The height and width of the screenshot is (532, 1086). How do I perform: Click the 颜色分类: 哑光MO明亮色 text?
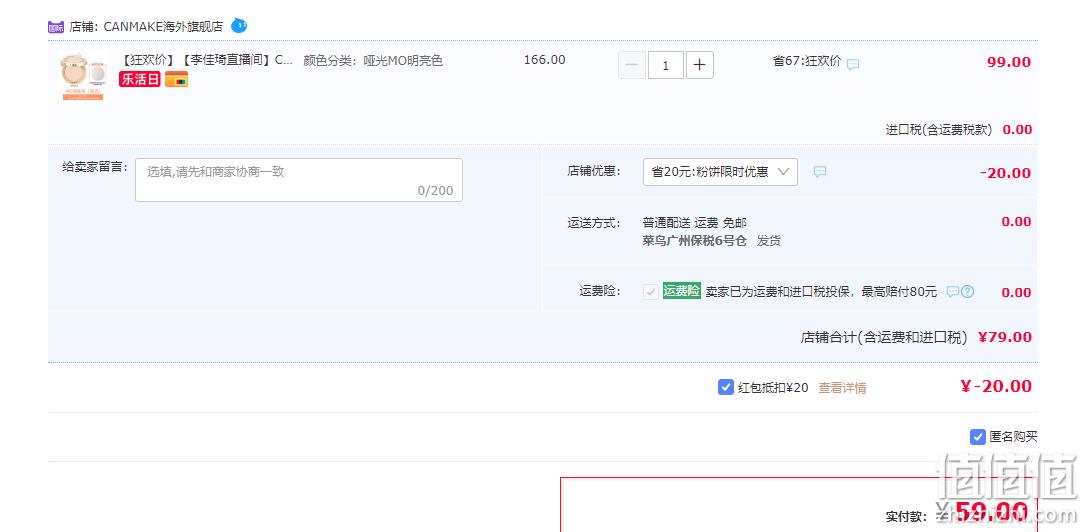click(373, 60)
